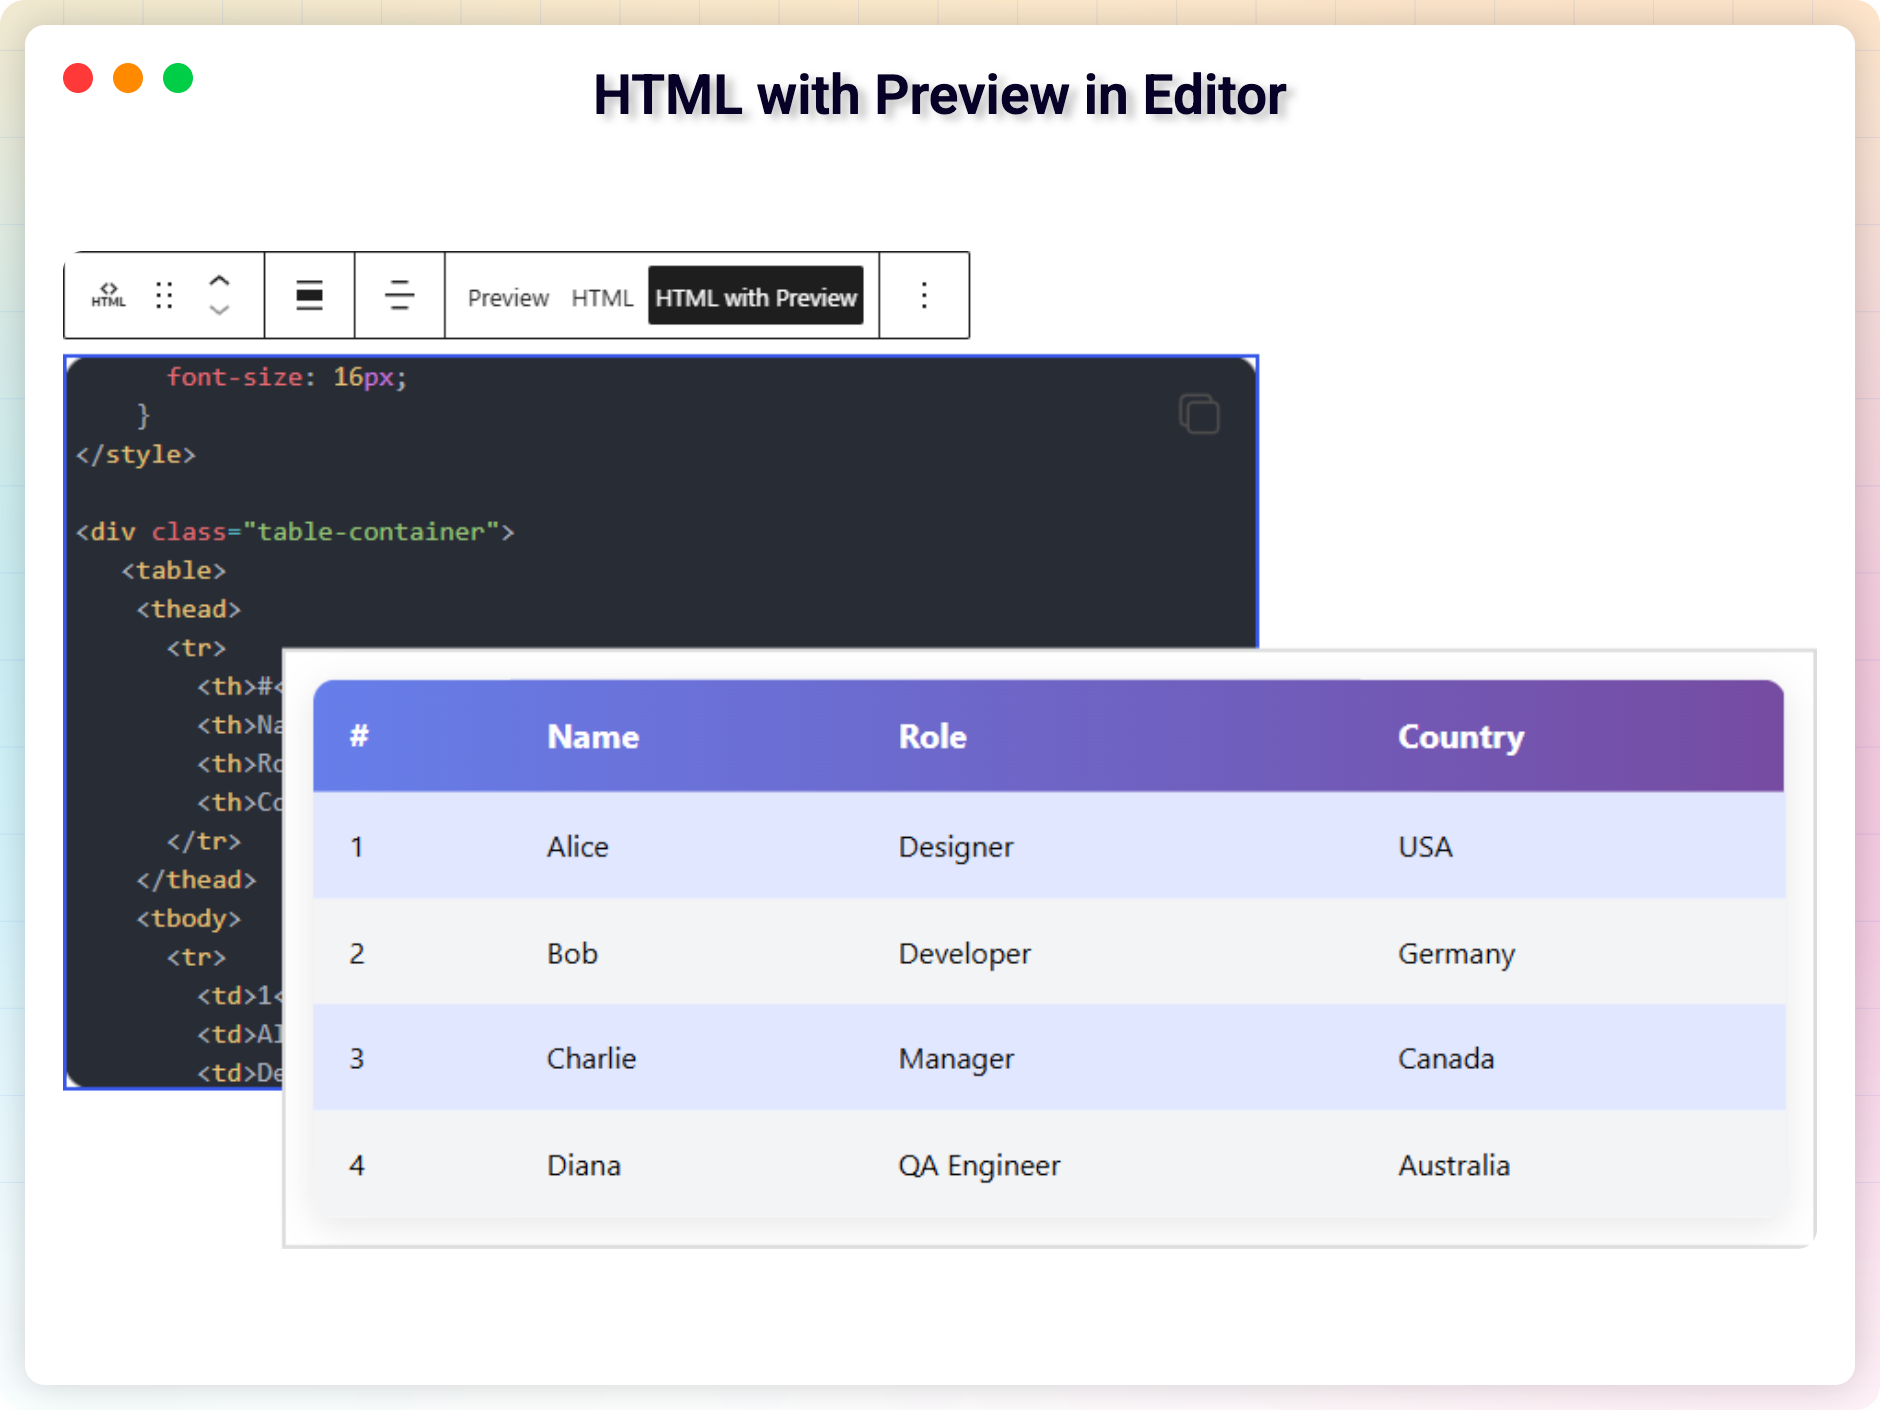Click the vertical align center icon
Viewport: 1880px width, 1410px height.
pyautogui.click(x=399, y=295)
